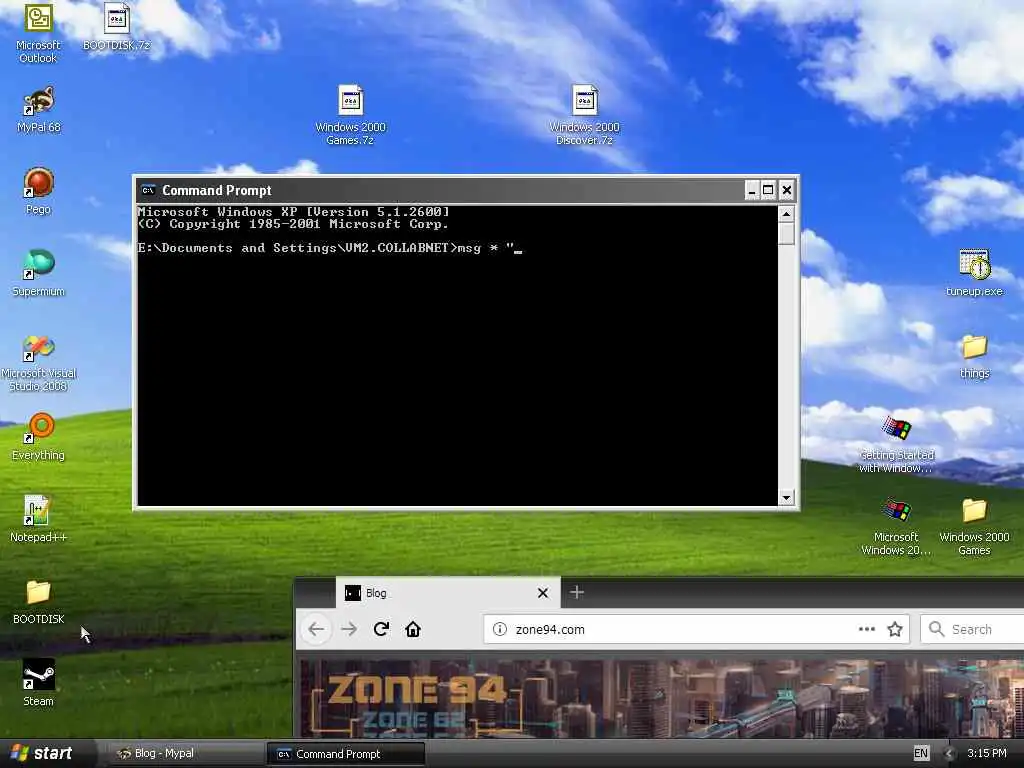
Task: Click the zone94.com address bar
Action: coord(696,629)
